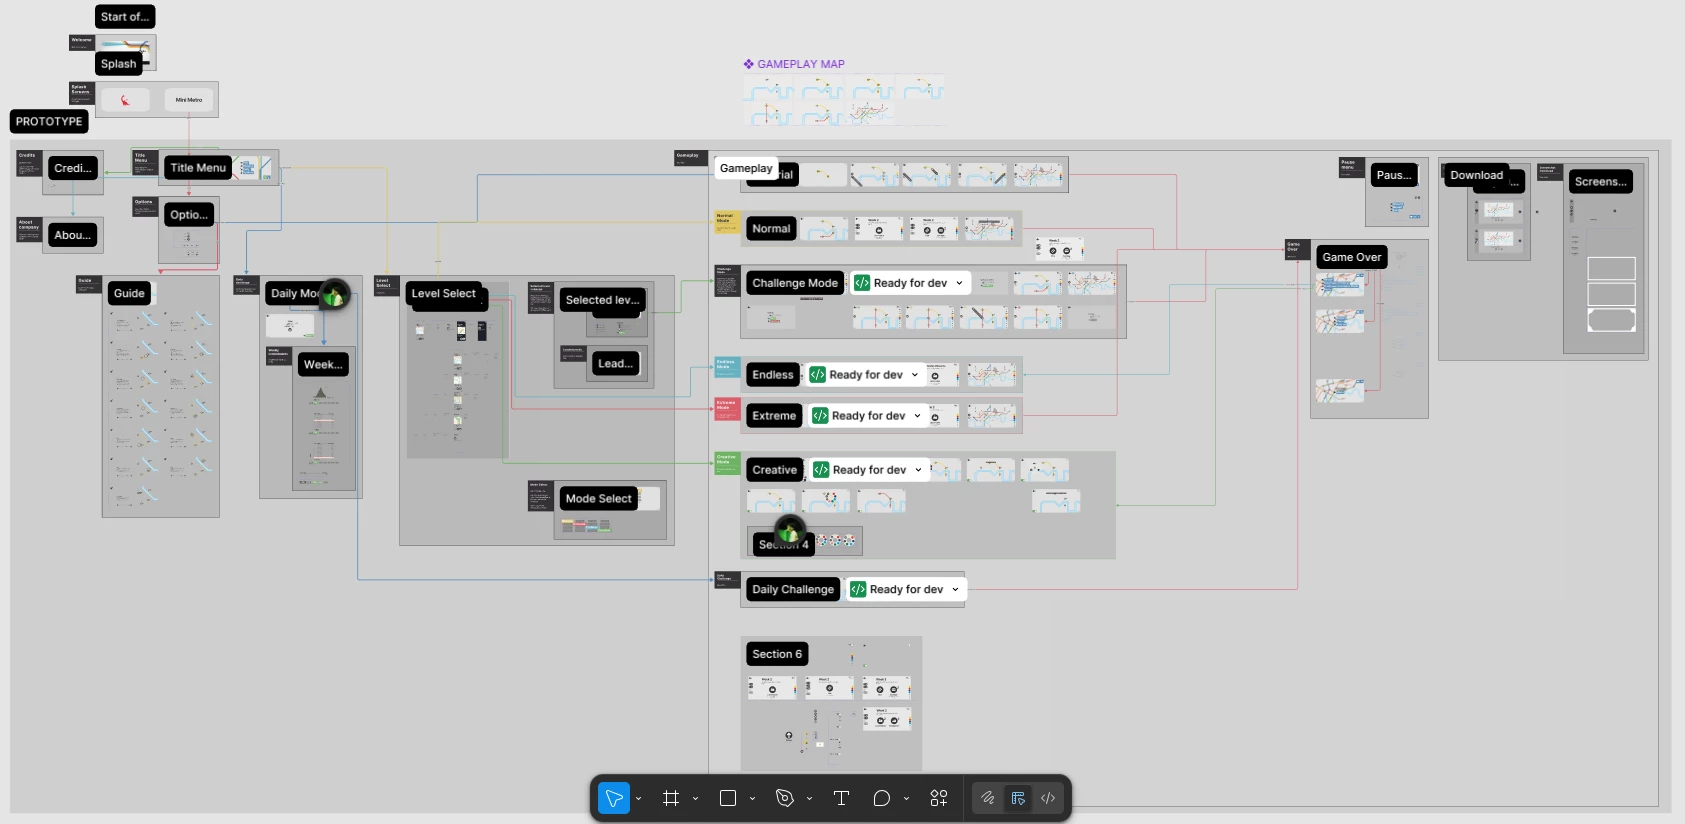The width and height of the screenshot is (1685, 824).
Task: Select the Move tool in the toolbar
Action: pyautogui.click(x=614, y=798)
